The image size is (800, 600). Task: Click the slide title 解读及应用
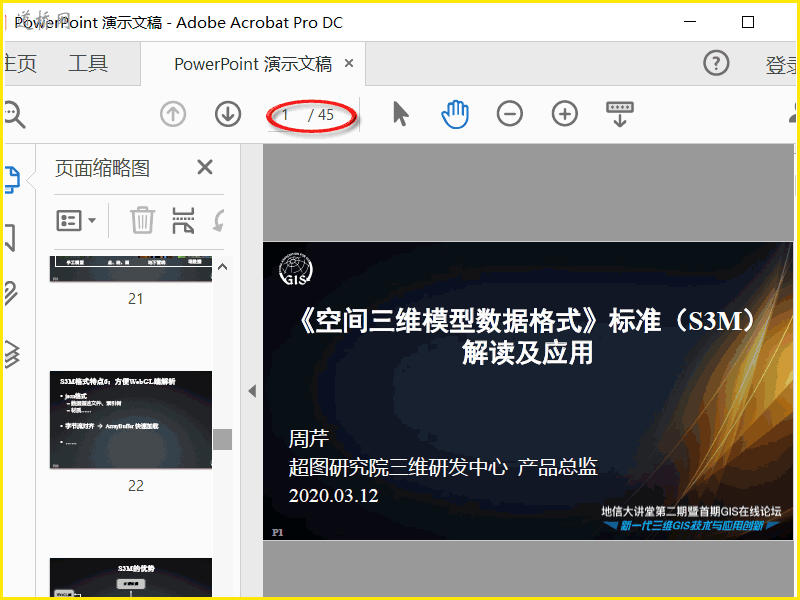[x=528, y=353]
